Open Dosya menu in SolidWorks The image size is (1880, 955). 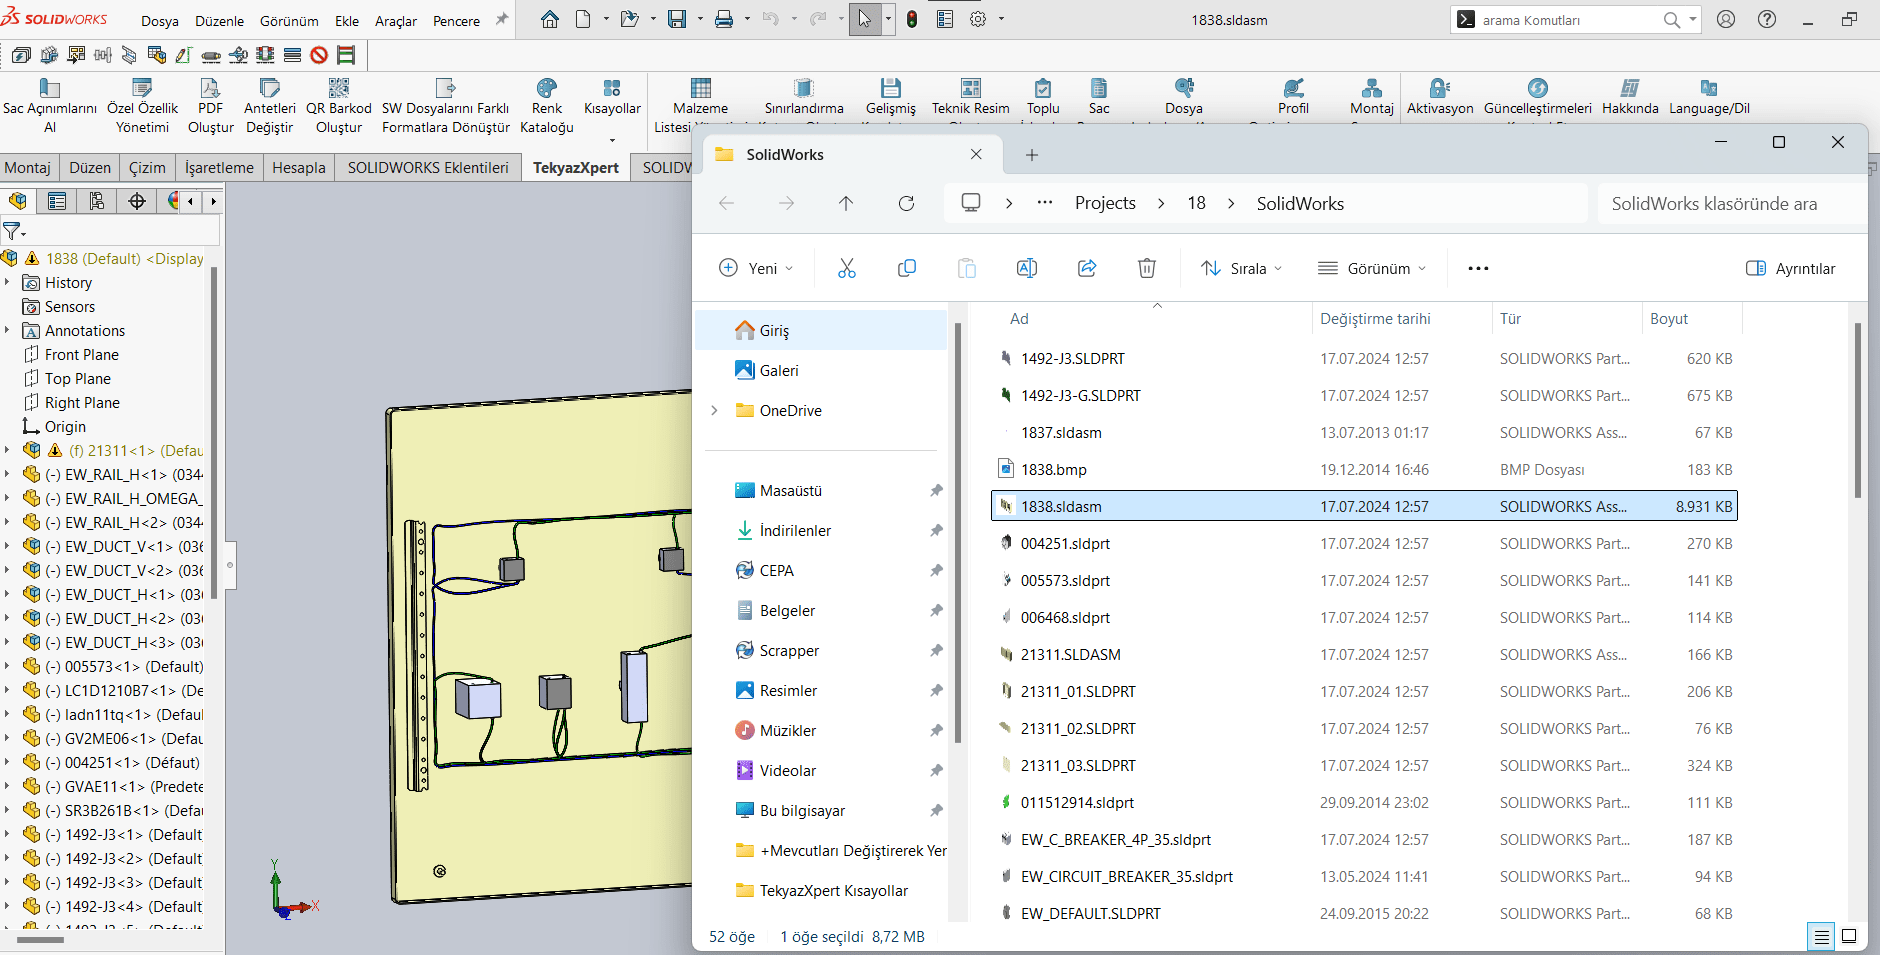click(160, 21)
